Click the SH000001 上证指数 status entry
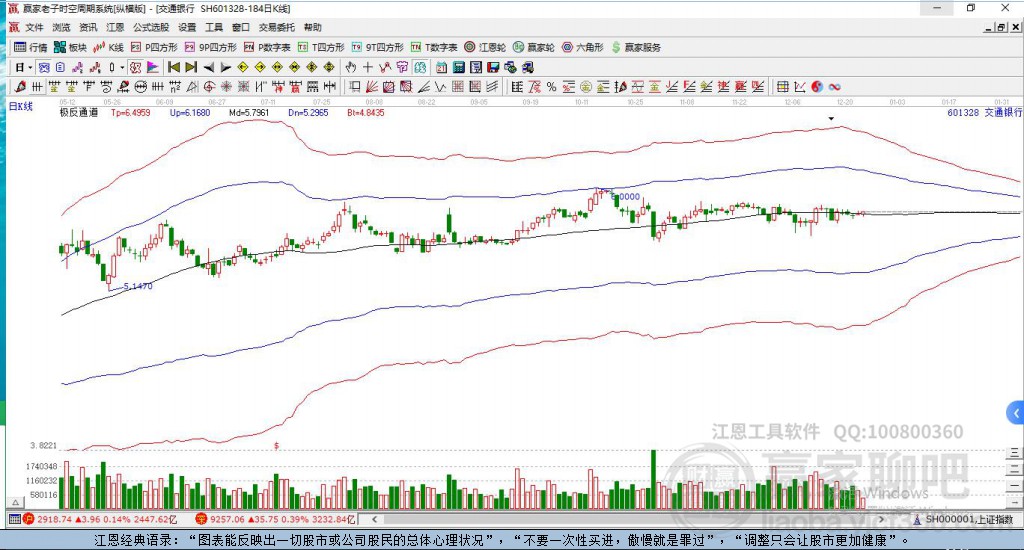The width and height of the screenshot is (1024, 550). pyautogui.click(x=963, y=519)
